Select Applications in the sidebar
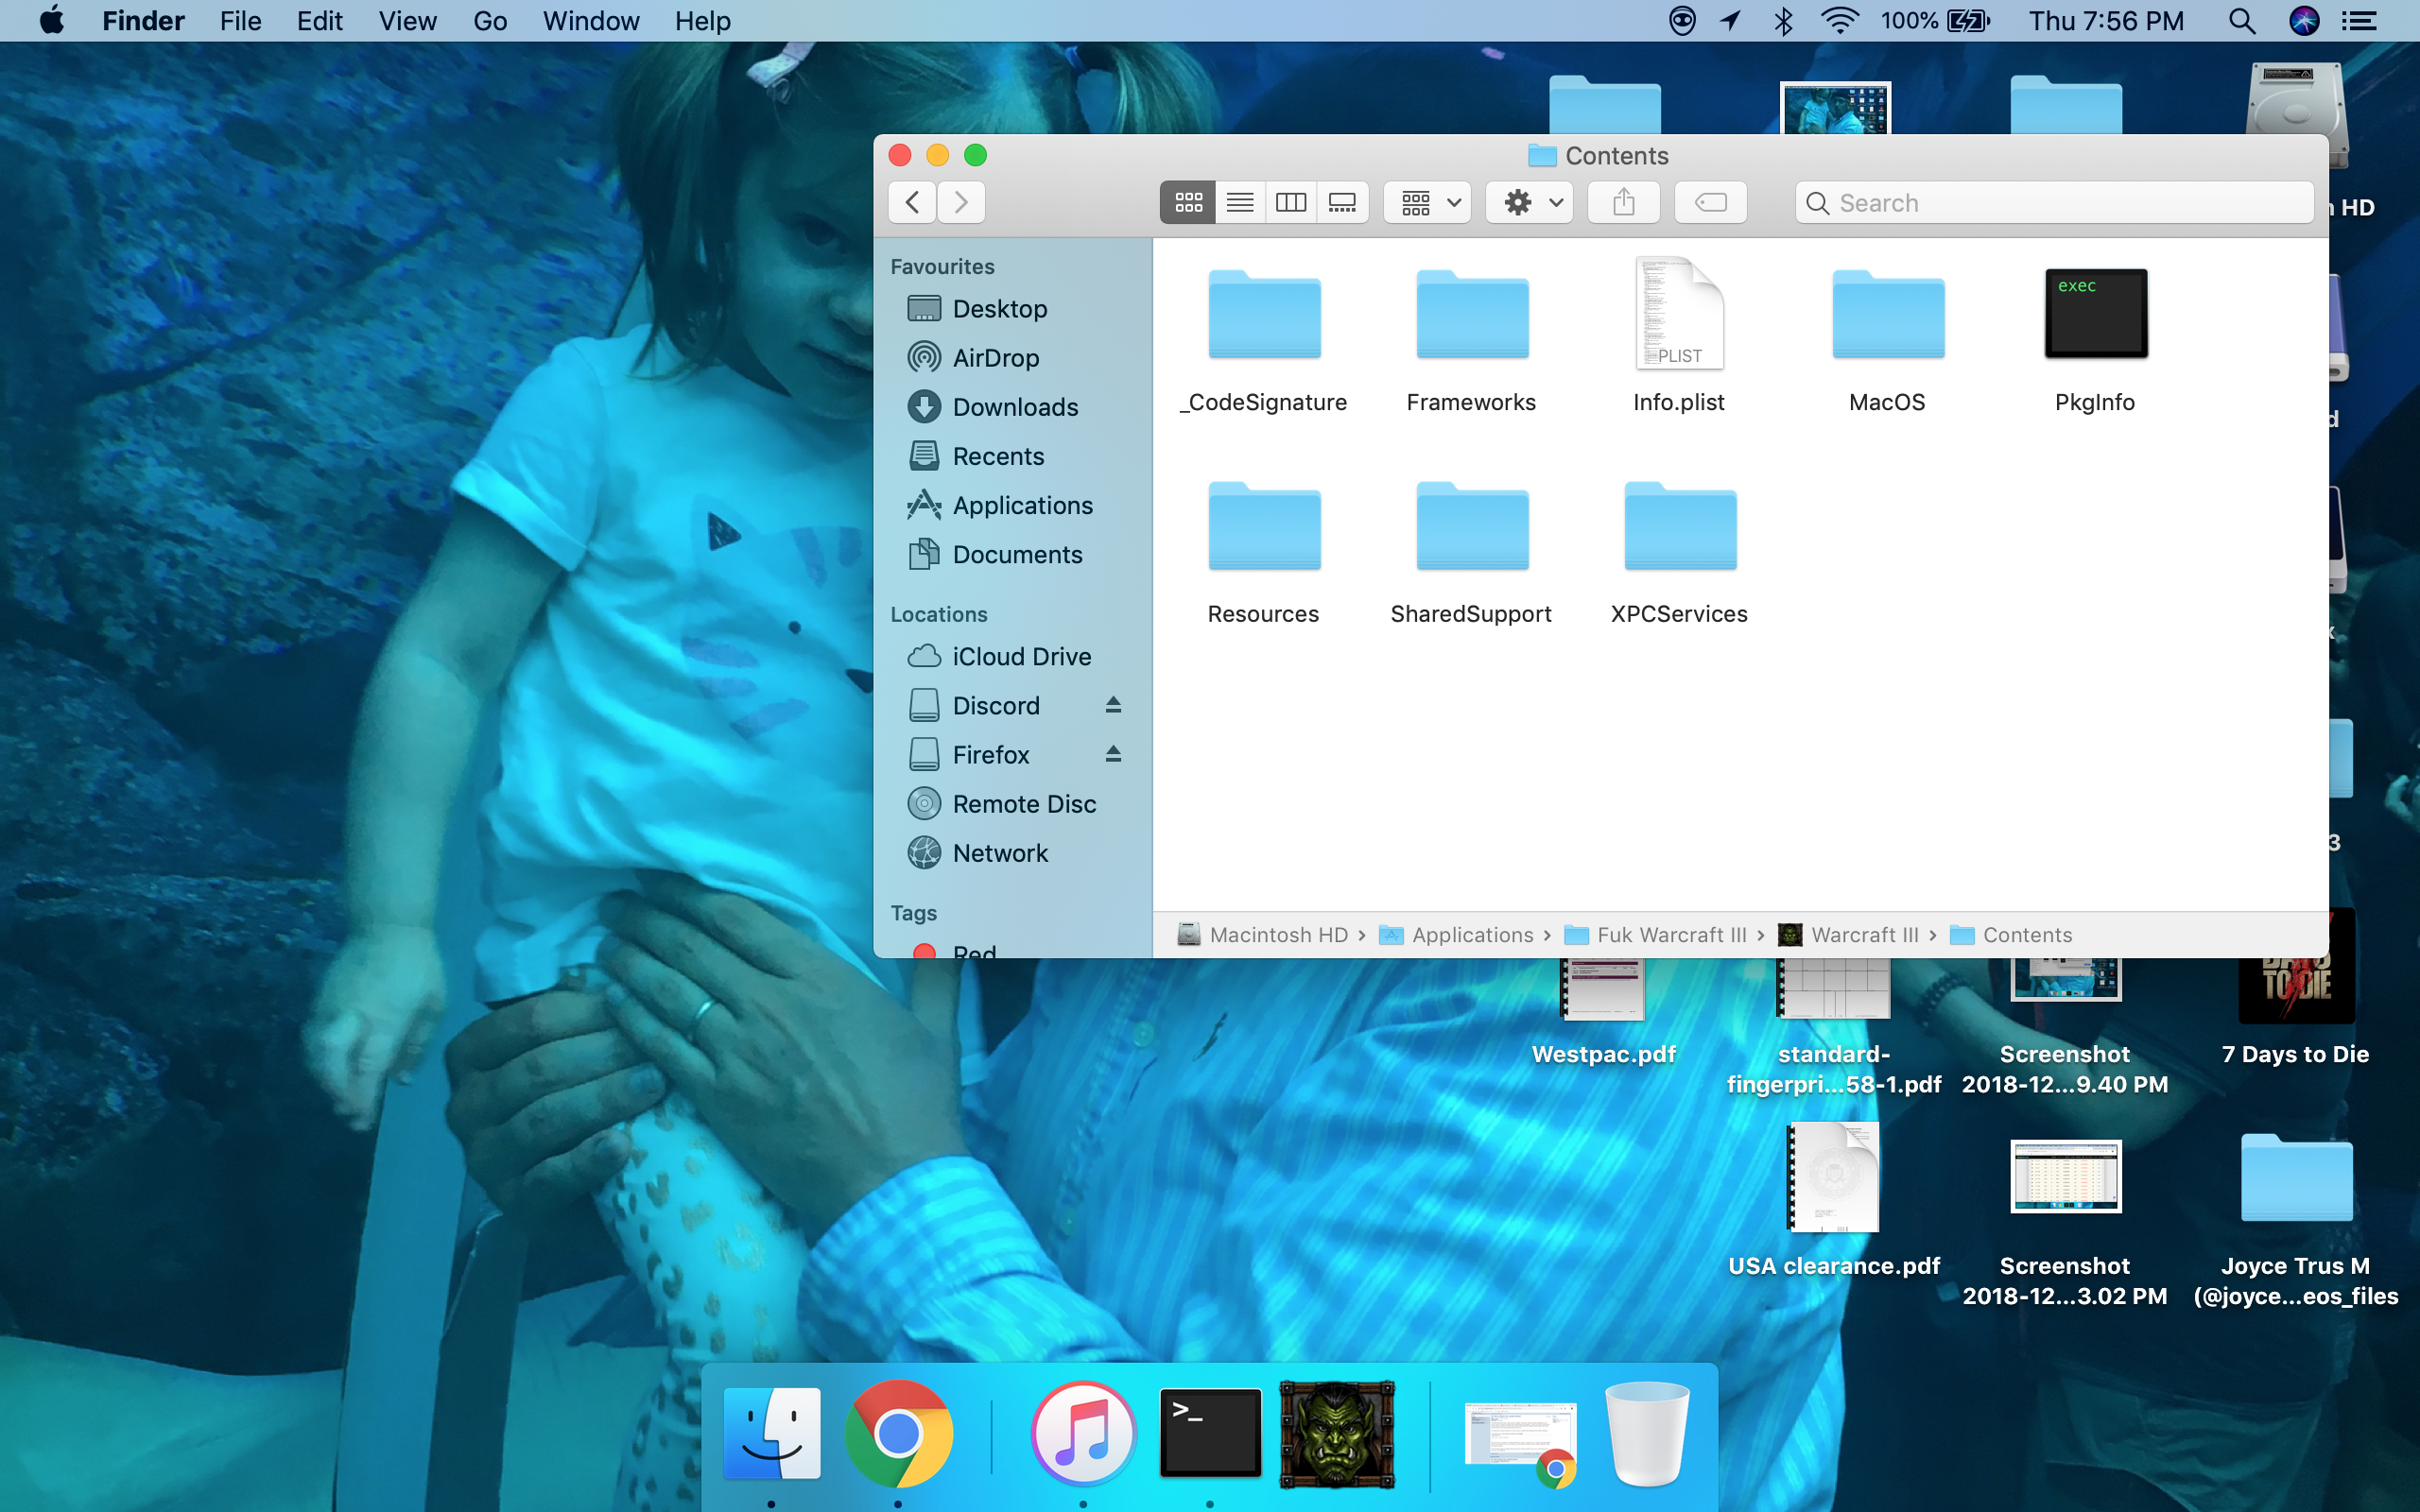This screenshot has height=1512, width=2420. (1012, 505)
